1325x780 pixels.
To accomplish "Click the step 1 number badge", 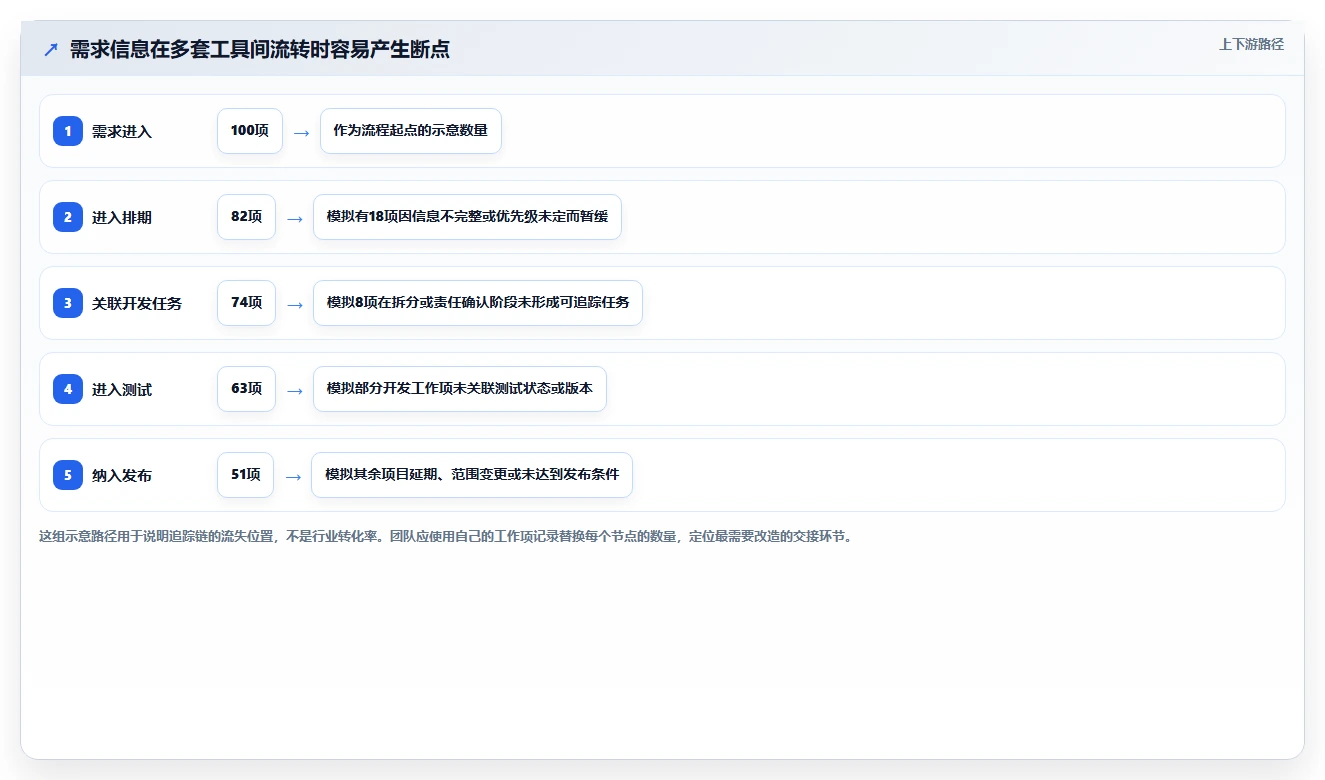I will click(68, 131).
